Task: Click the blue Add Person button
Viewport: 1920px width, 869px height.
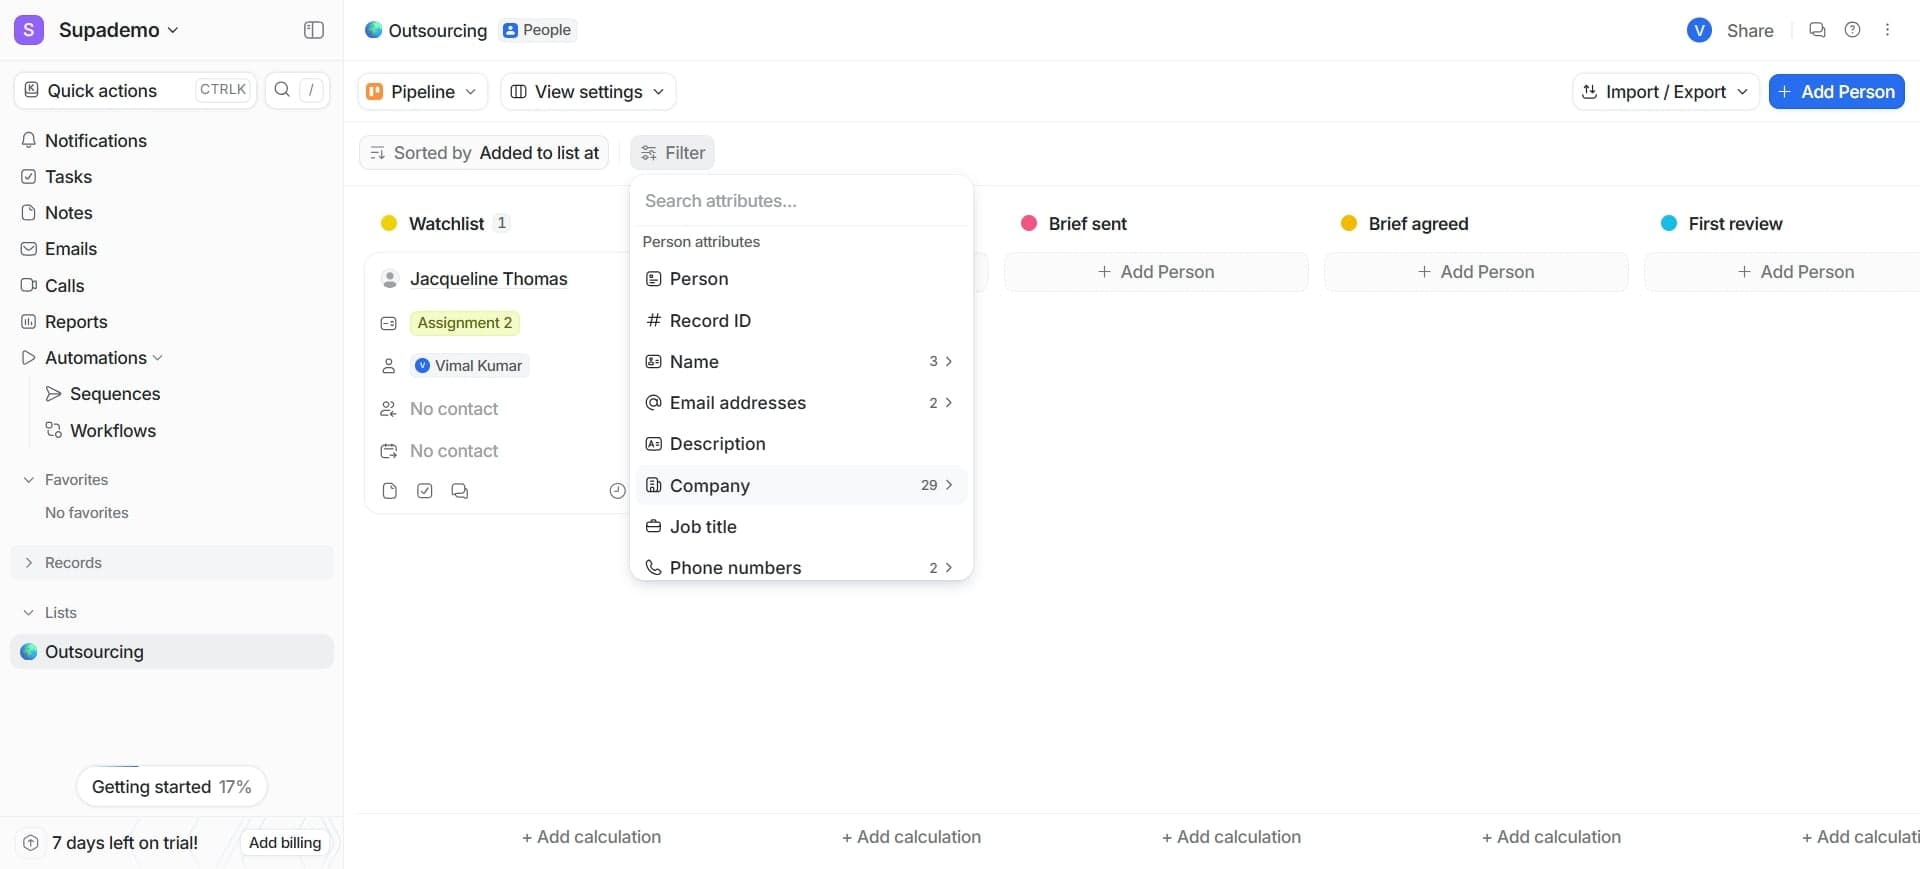Action: point(1836,92)
